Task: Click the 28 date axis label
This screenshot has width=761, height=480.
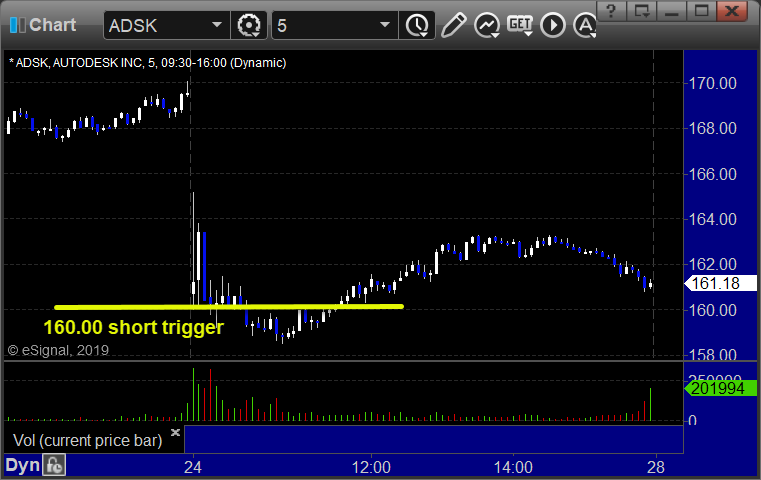Action: point(656,467)
